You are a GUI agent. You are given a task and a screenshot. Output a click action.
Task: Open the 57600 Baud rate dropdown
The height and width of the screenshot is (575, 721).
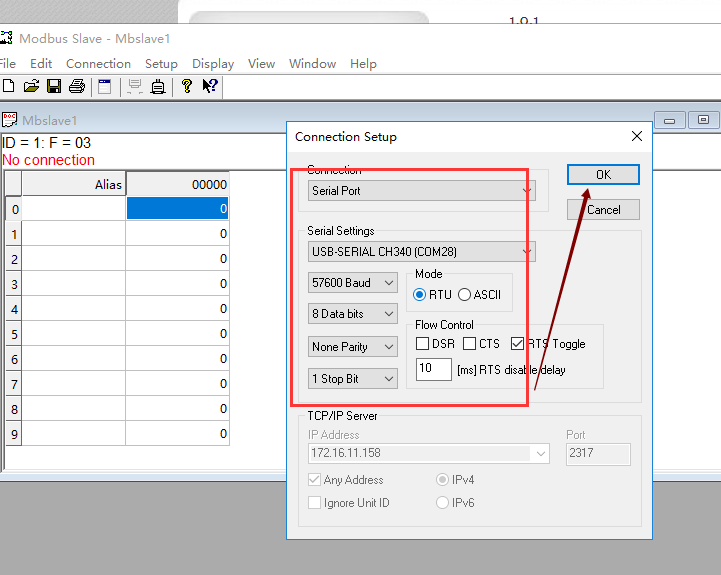pyautogui.click(x=353, y=283)
